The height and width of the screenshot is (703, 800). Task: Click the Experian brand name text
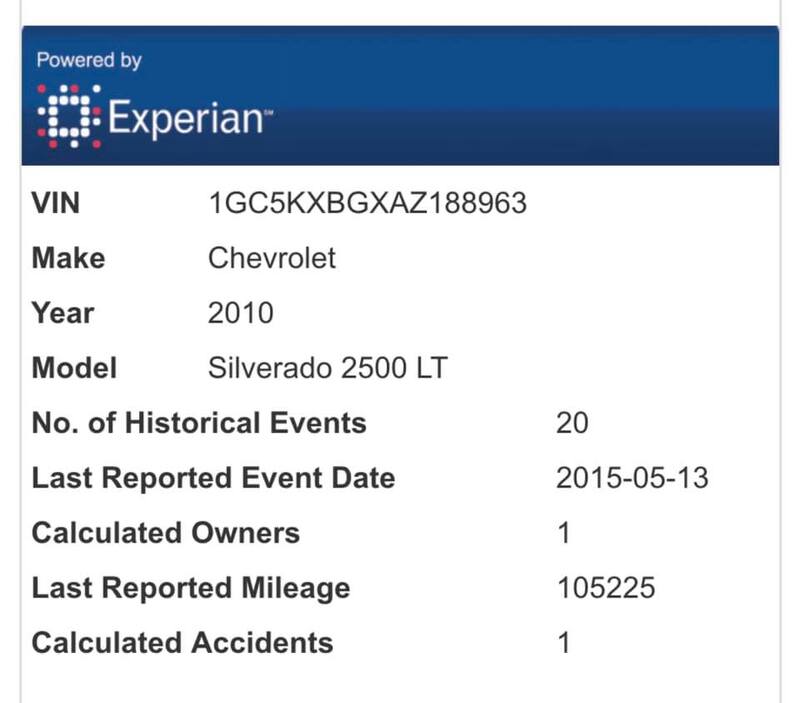(190, 119)
